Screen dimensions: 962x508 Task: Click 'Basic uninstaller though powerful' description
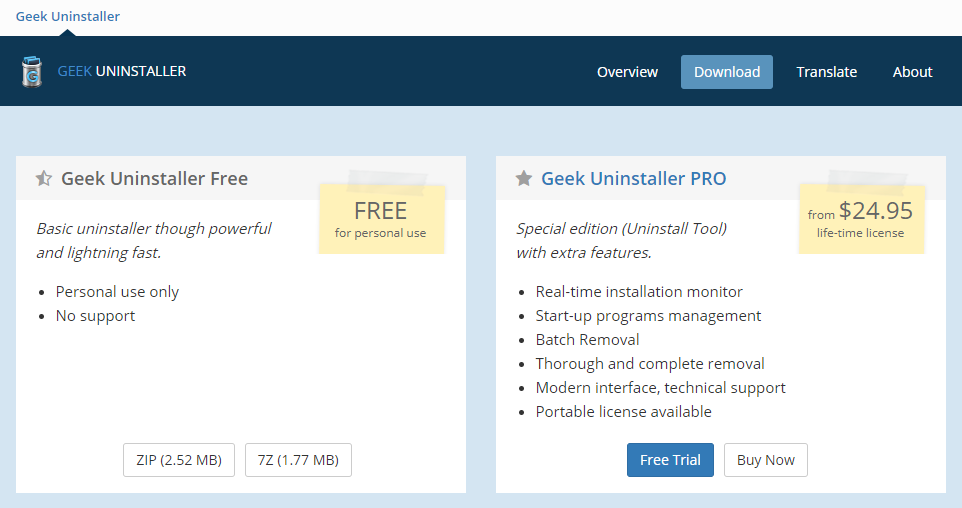pos(153,229)
